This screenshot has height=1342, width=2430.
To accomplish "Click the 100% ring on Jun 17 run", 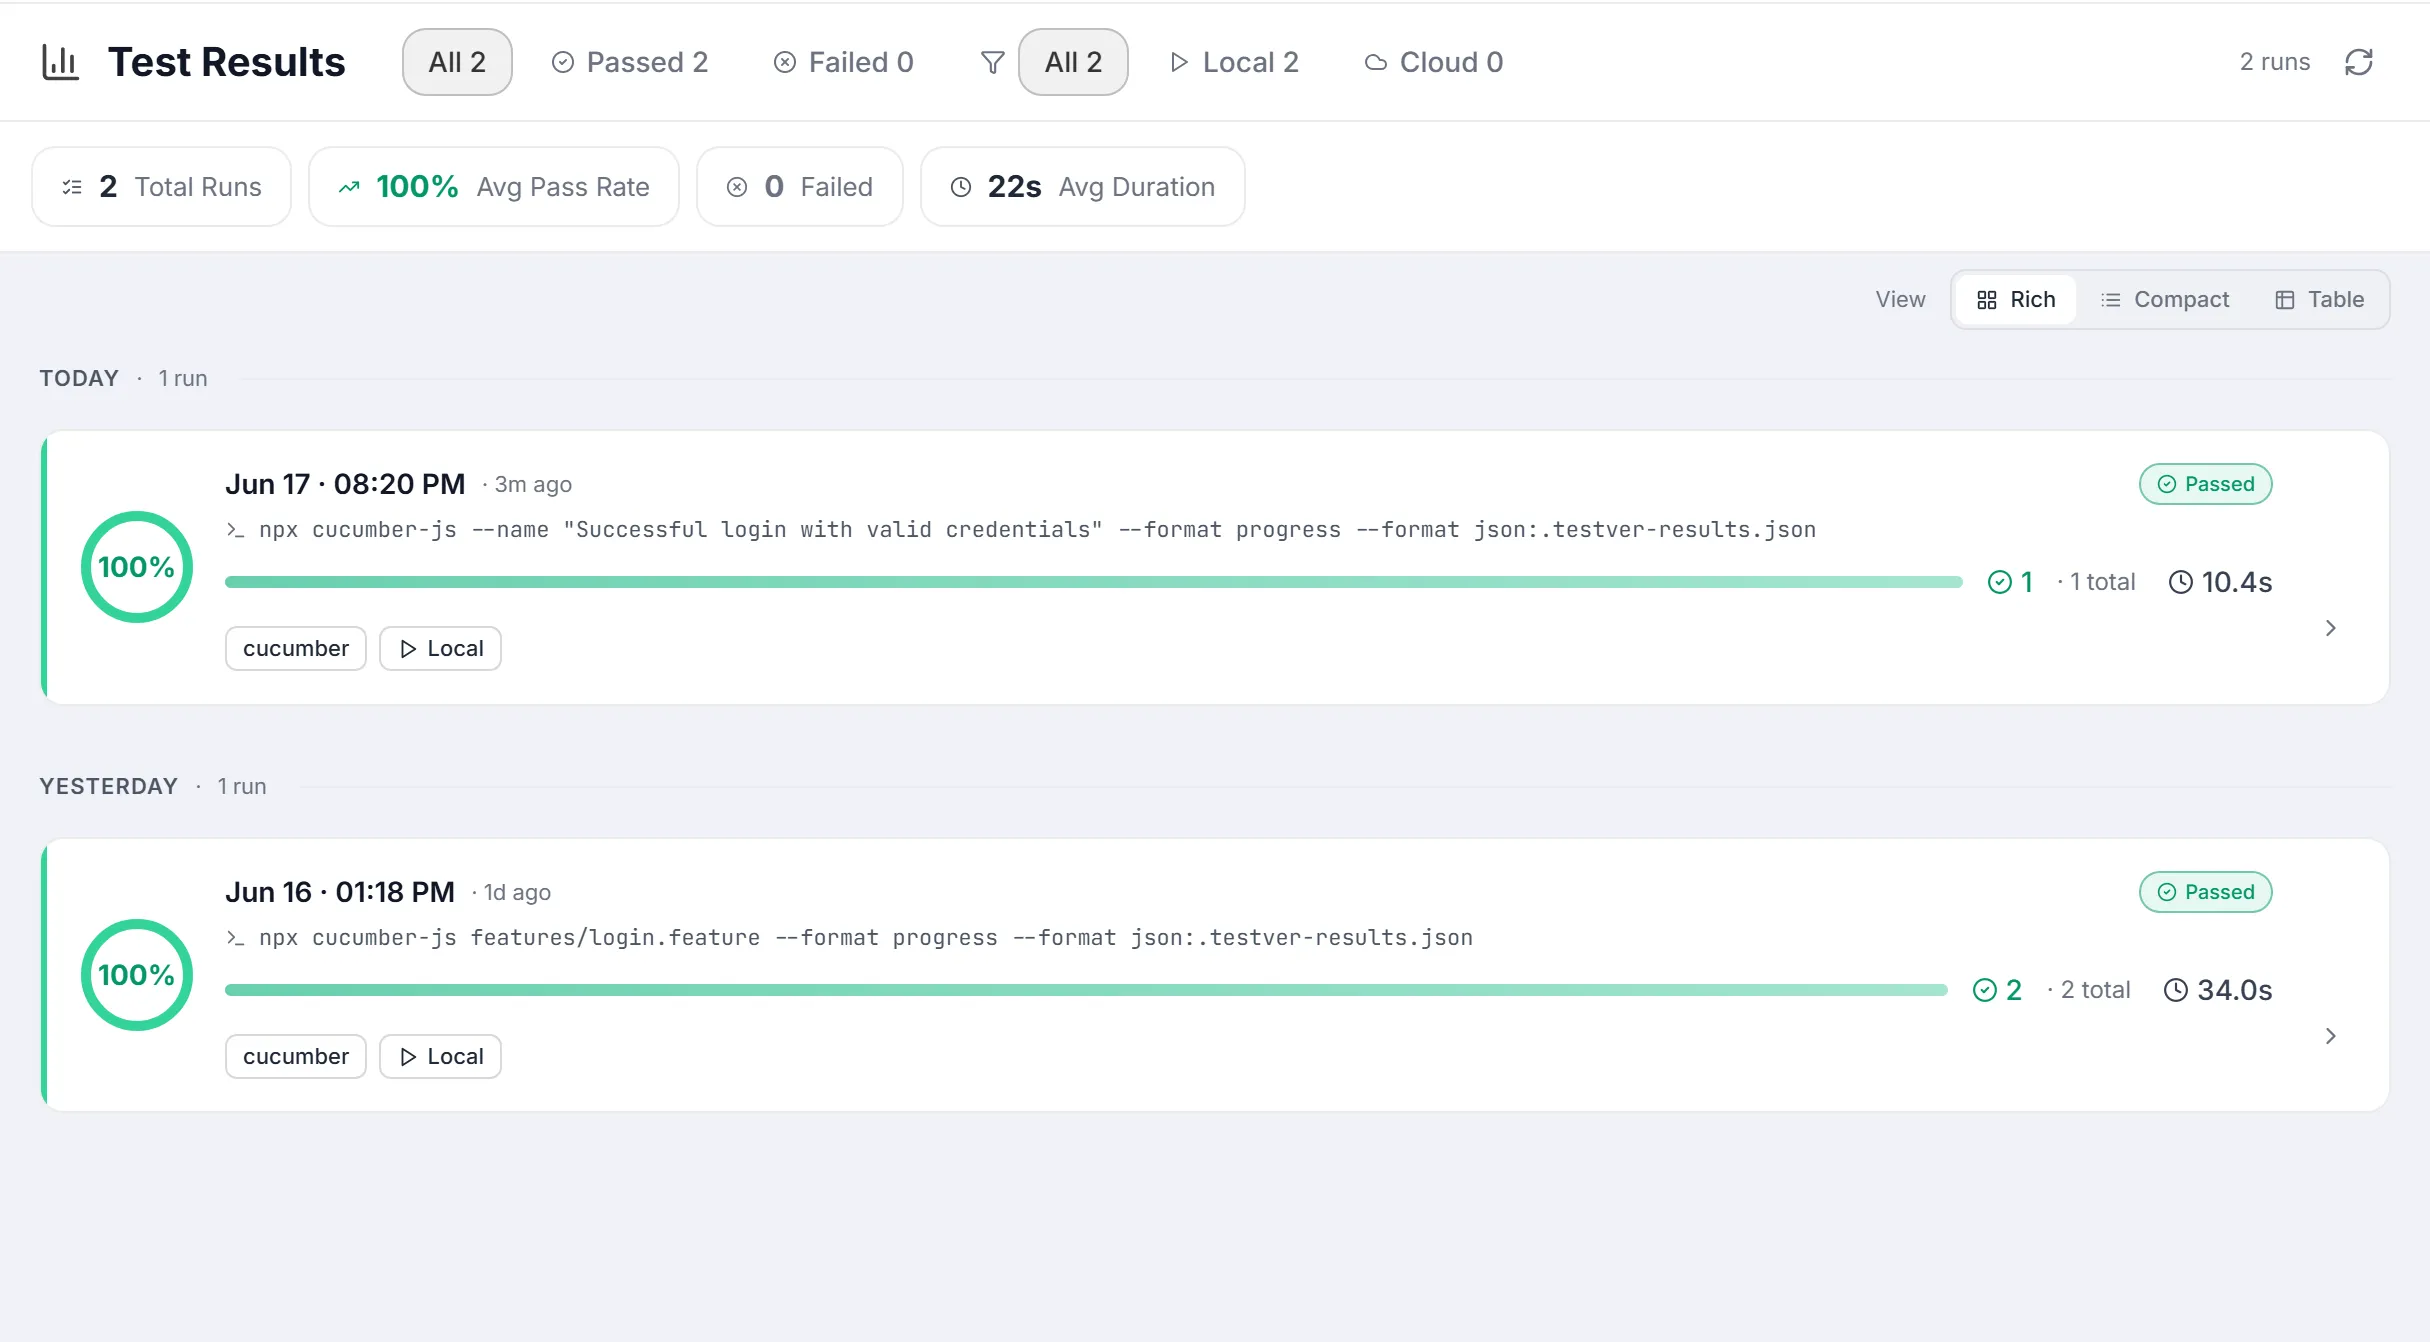I will tap(137, 567).
